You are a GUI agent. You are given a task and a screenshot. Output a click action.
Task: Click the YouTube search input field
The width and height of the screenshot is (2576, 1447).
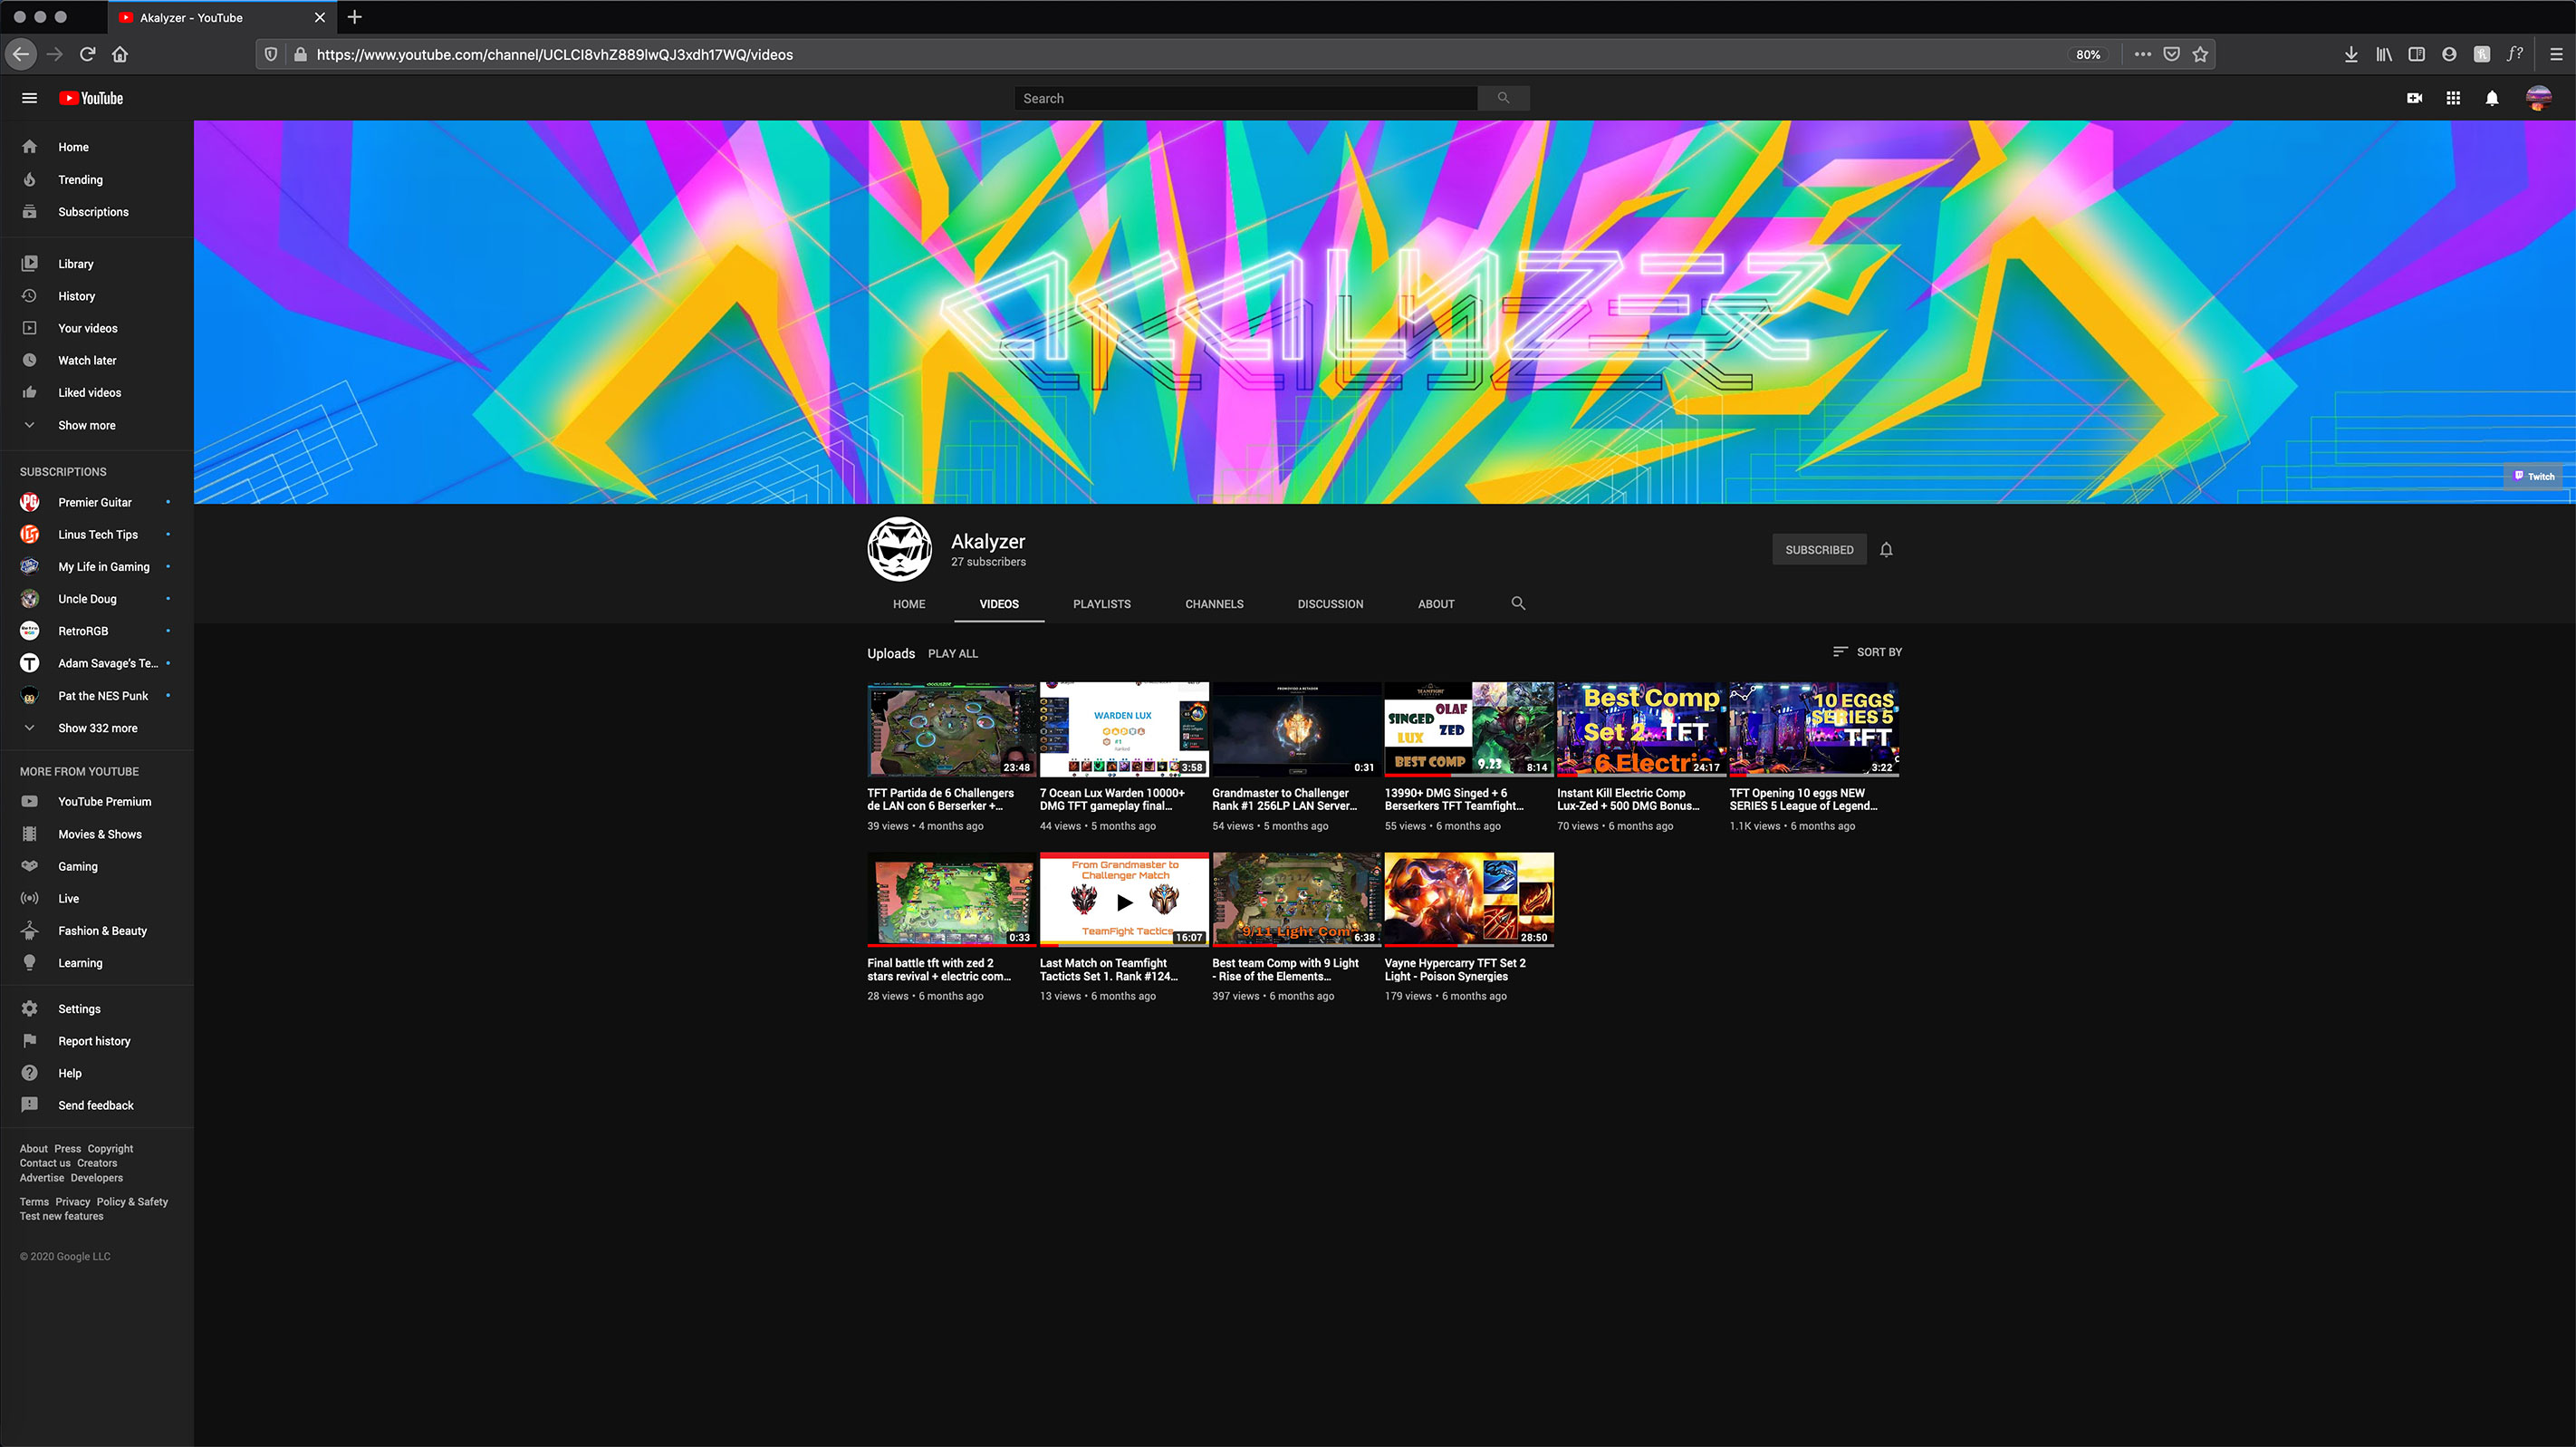tap(1245, 98)
